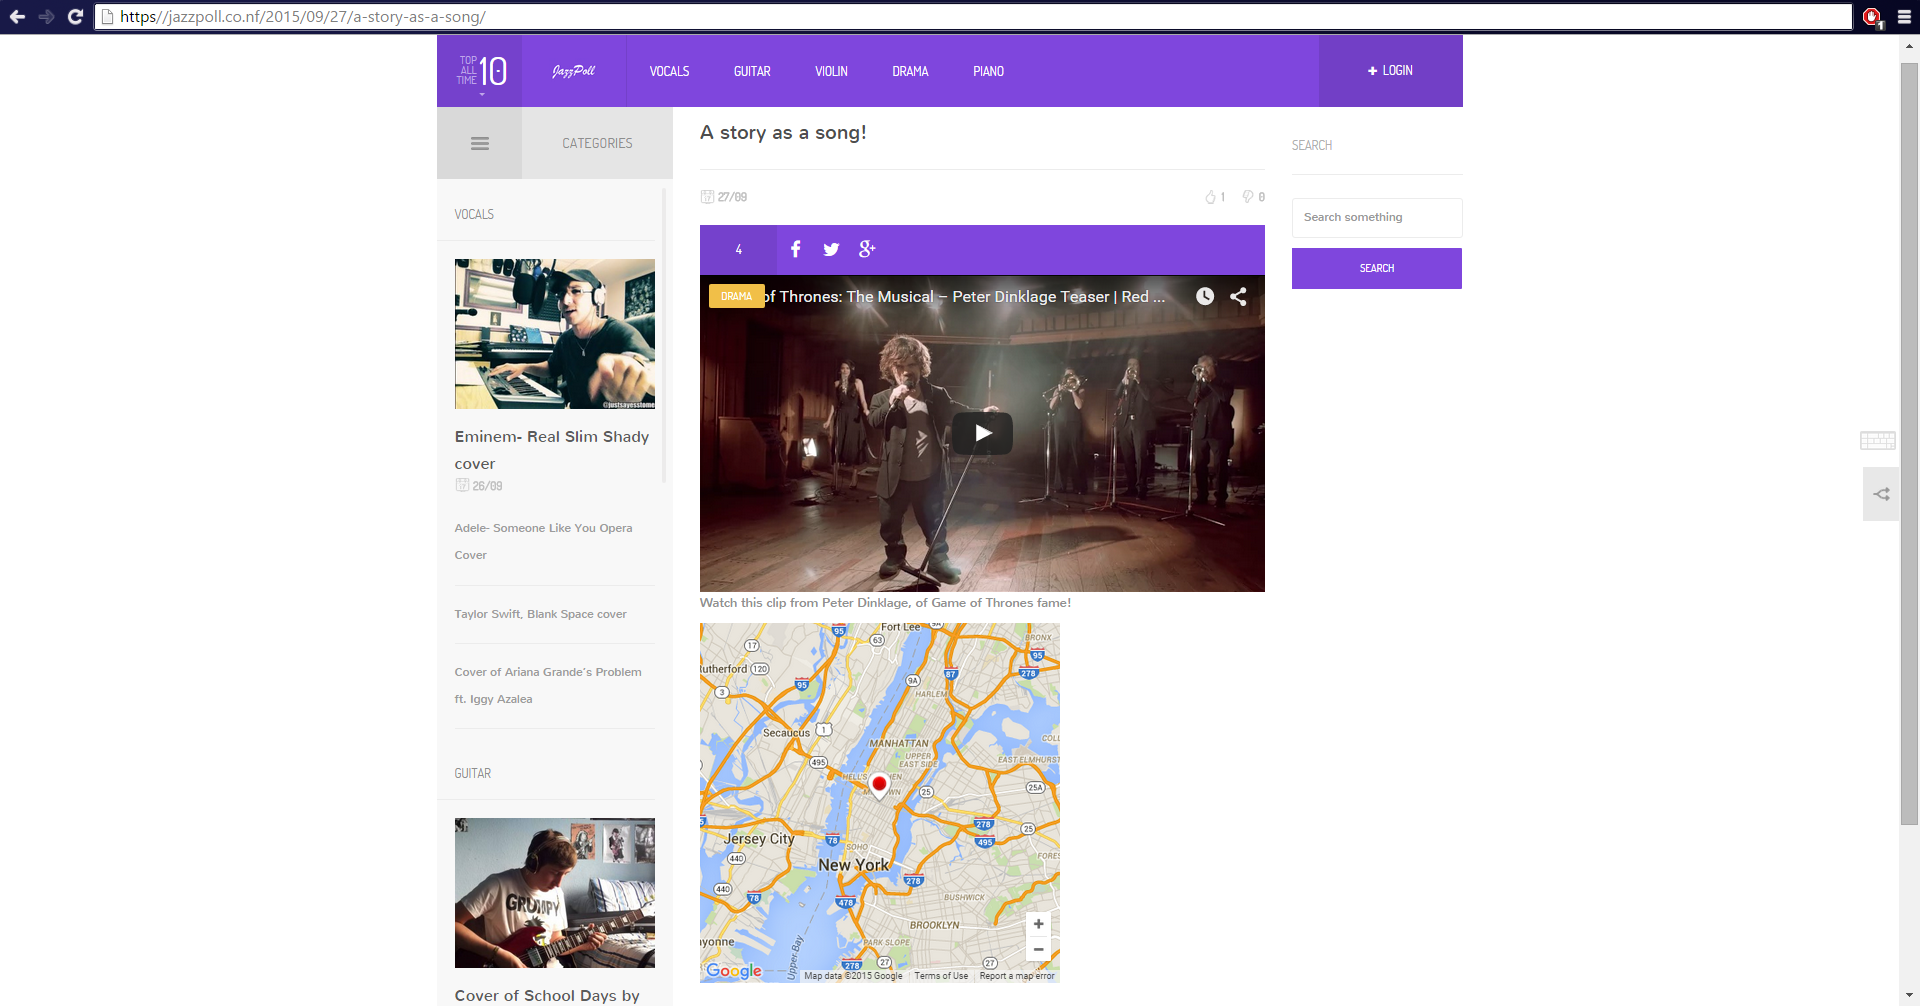Open the guitar player thumbnail
The height and width of the screenshot is (1006, 1920).
pos(555,893)
